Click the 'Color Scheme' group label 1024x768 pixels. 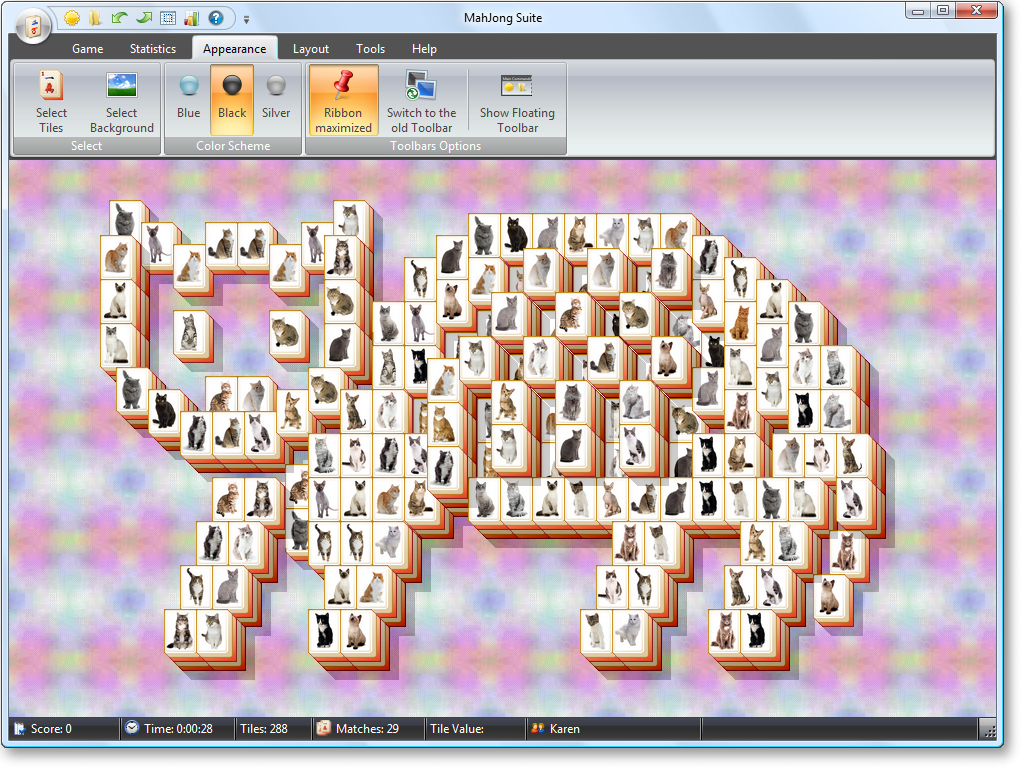[233, 146]
